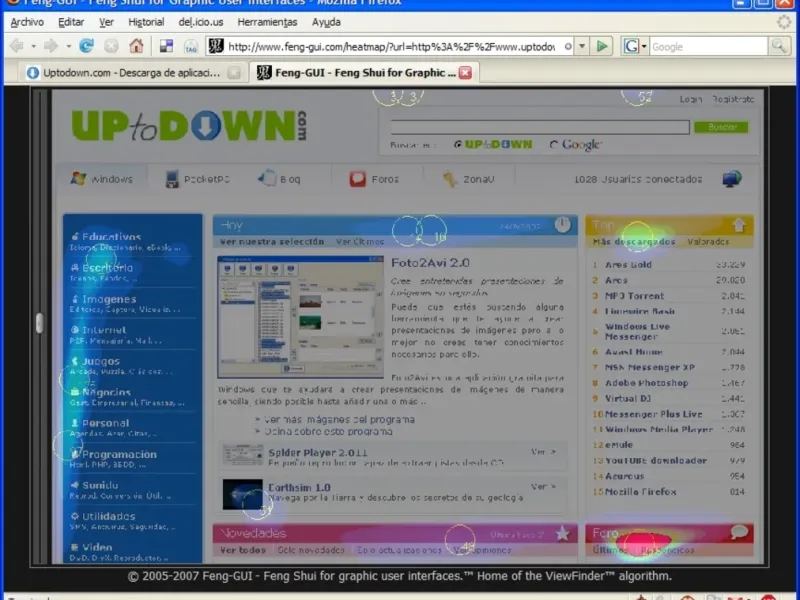Open the Back button history dropdown arrow
800x600 pixels.
tap(33, 46)
